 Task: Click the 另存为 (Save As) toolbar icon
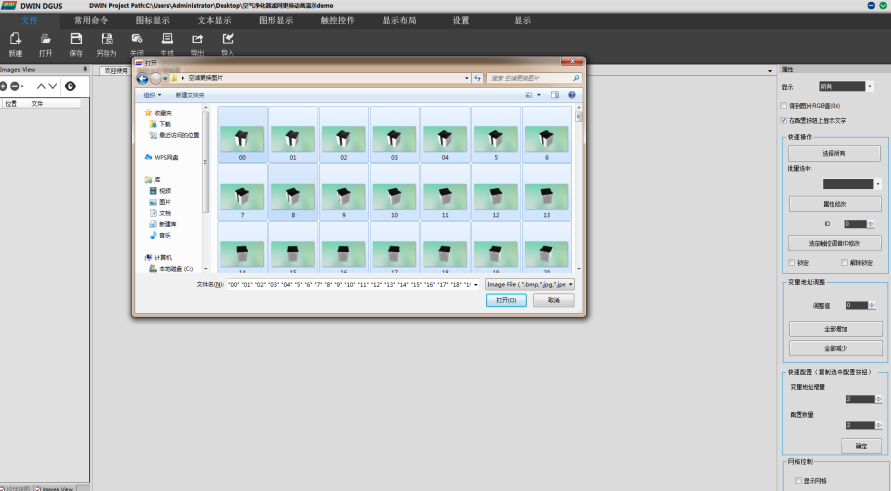click(x=106, y=41)
